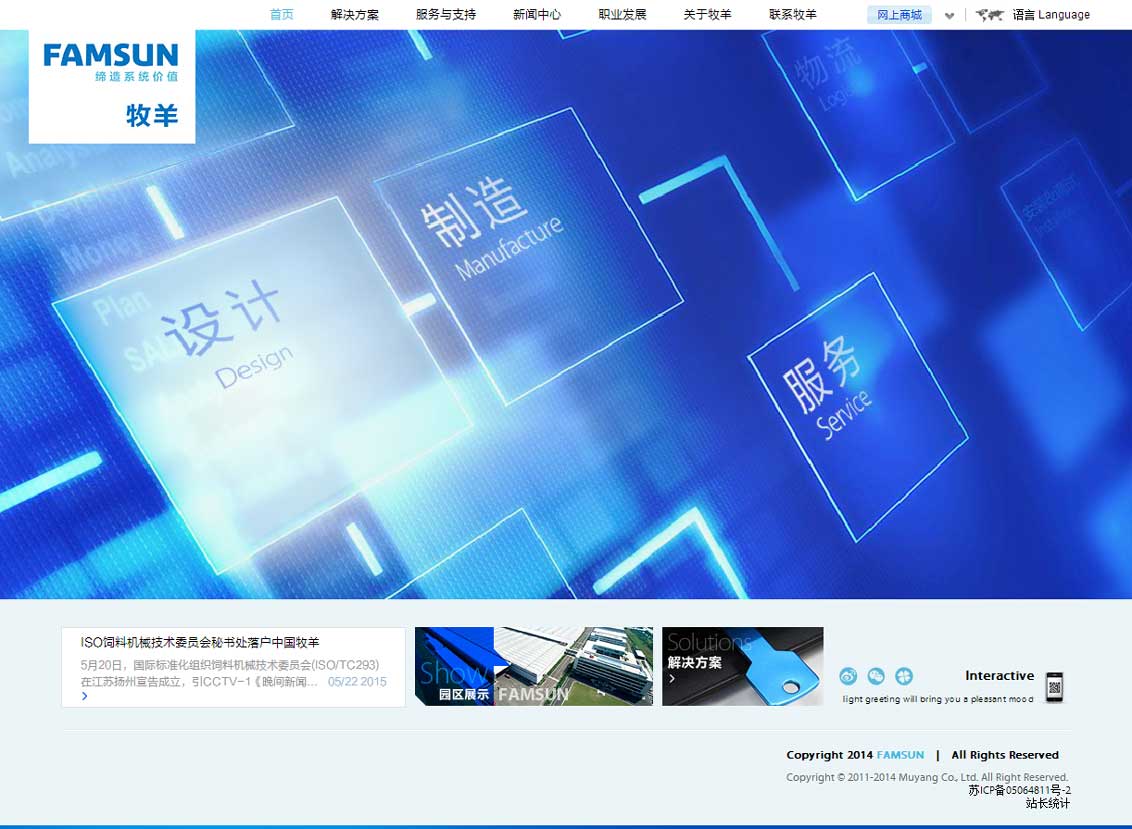This screenshot has height=829, width=1132.
Task: Open the WeChat social icon
Action: click(x=876, y=677)
